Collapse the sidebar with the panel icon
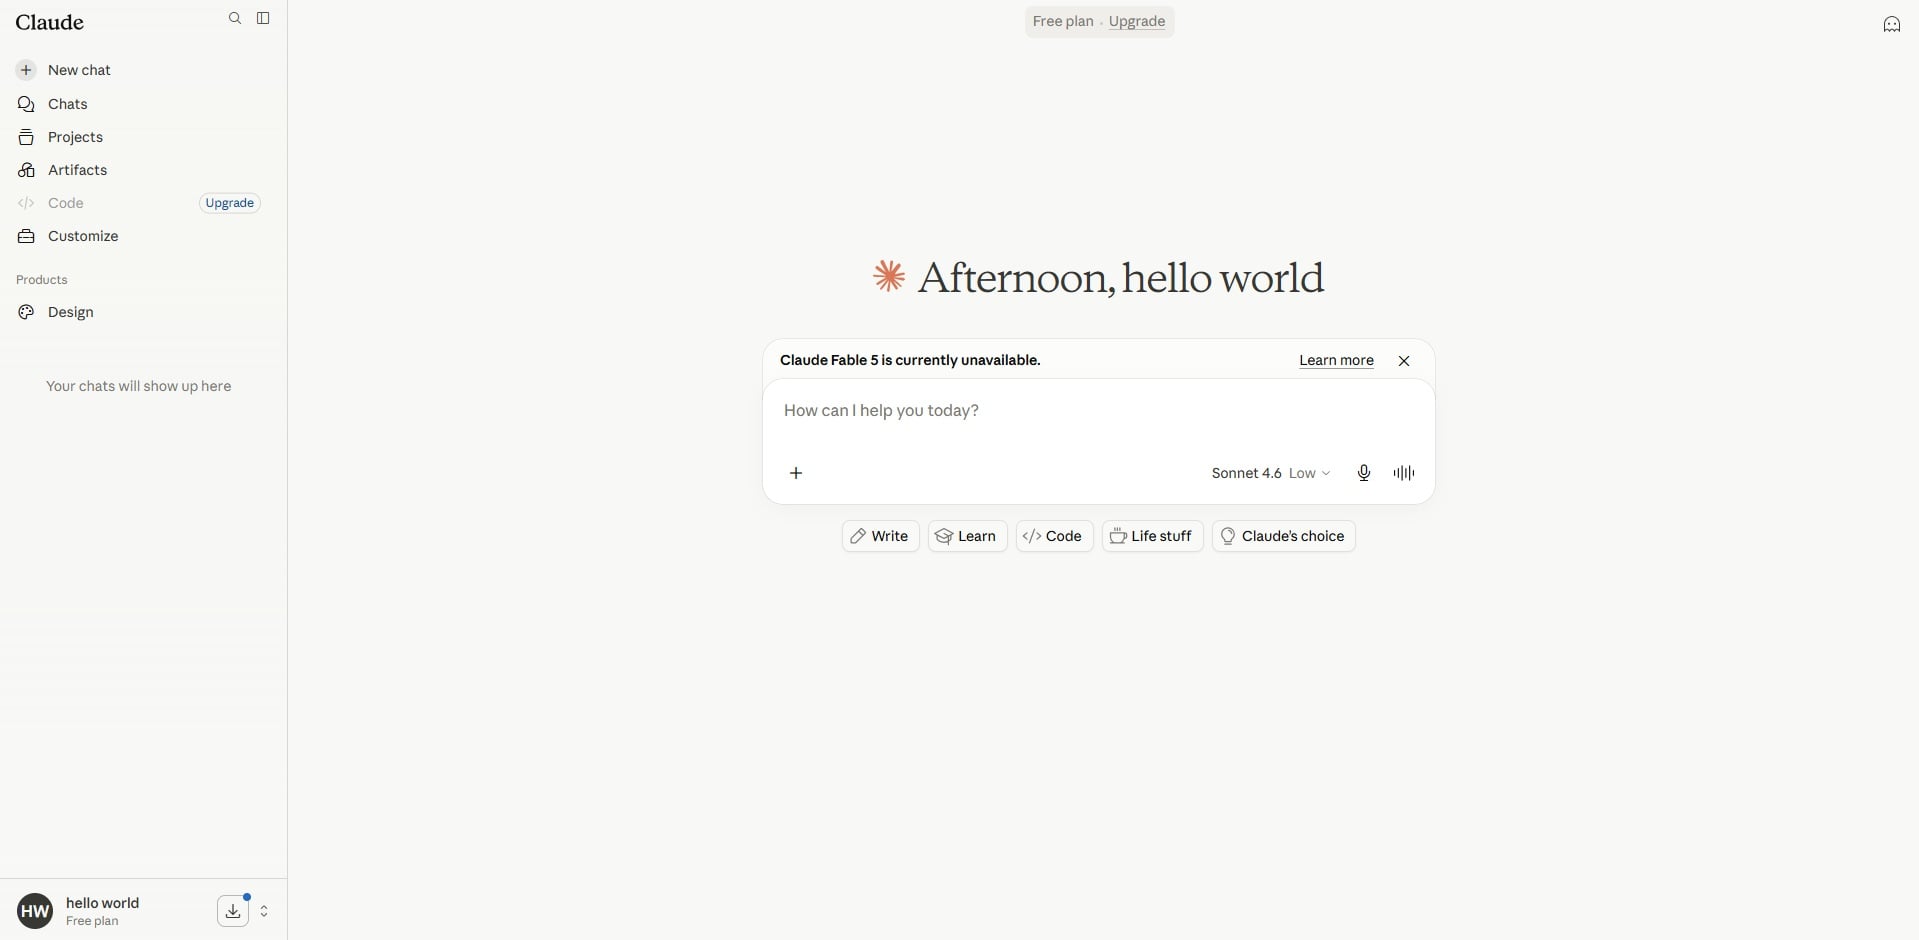1919x940 pixels. 263,18
